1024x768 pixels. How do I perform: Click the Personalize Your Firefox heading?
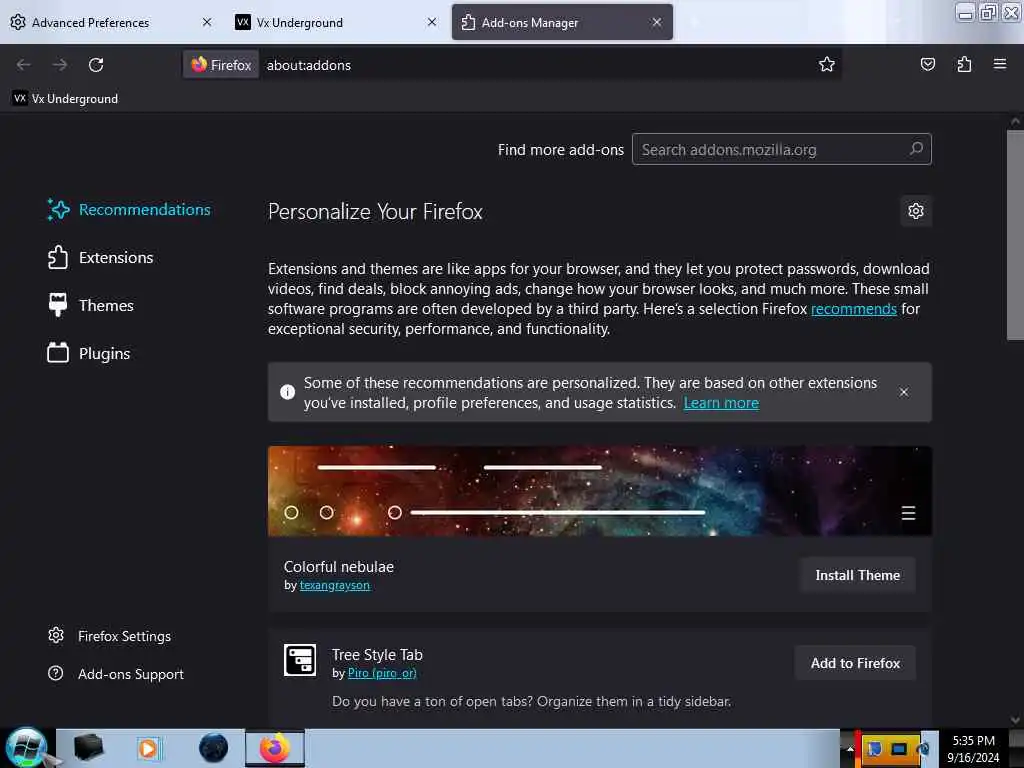tap(375, 212)
